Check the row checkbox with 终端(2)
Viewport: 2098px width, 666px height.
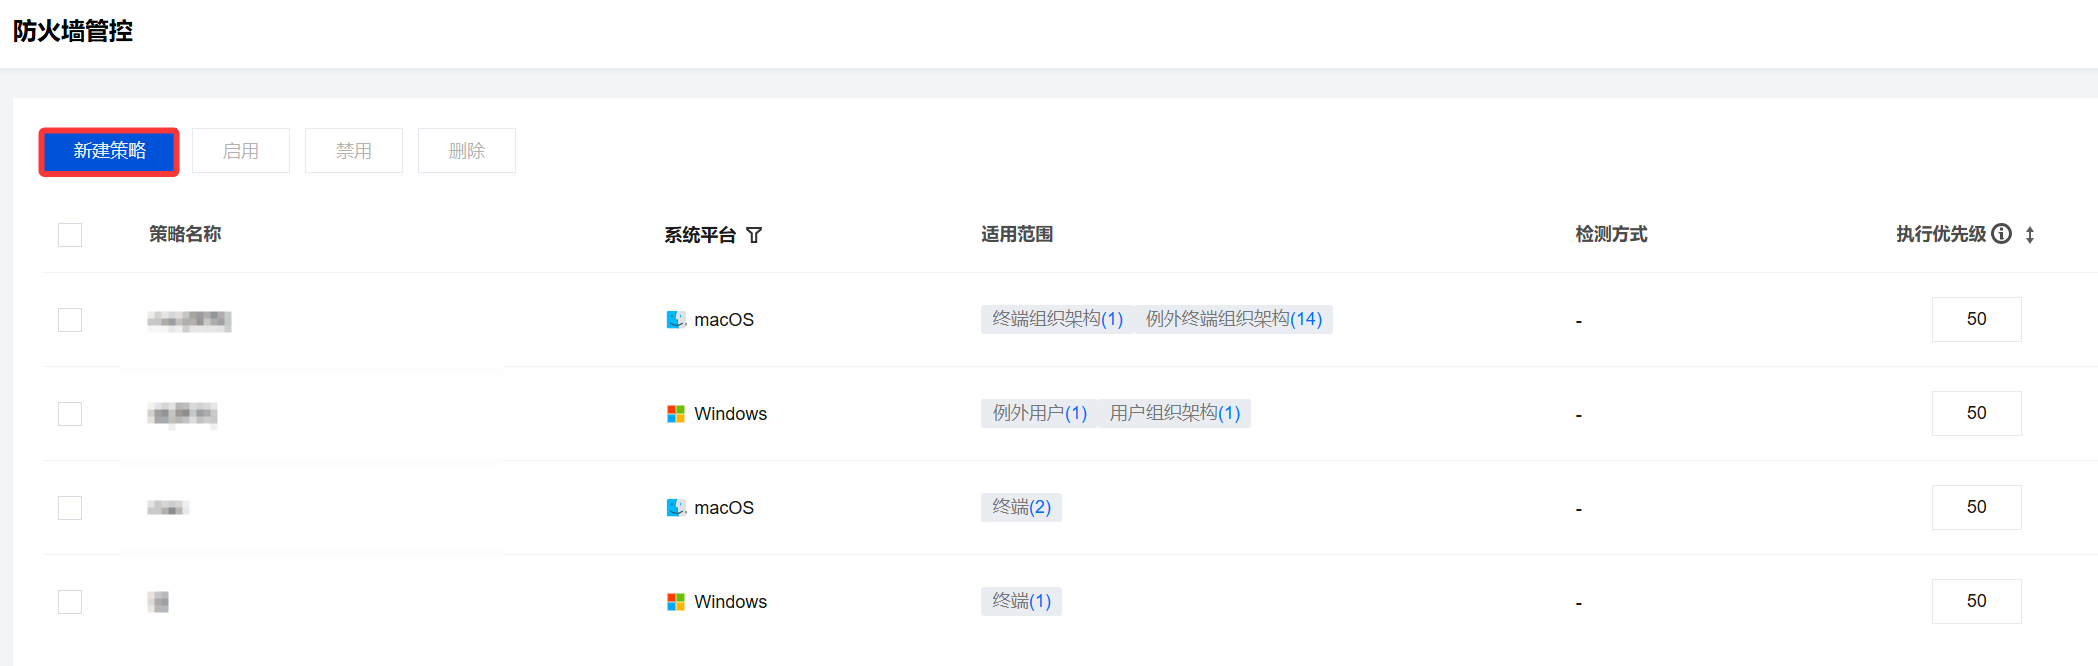70,508
